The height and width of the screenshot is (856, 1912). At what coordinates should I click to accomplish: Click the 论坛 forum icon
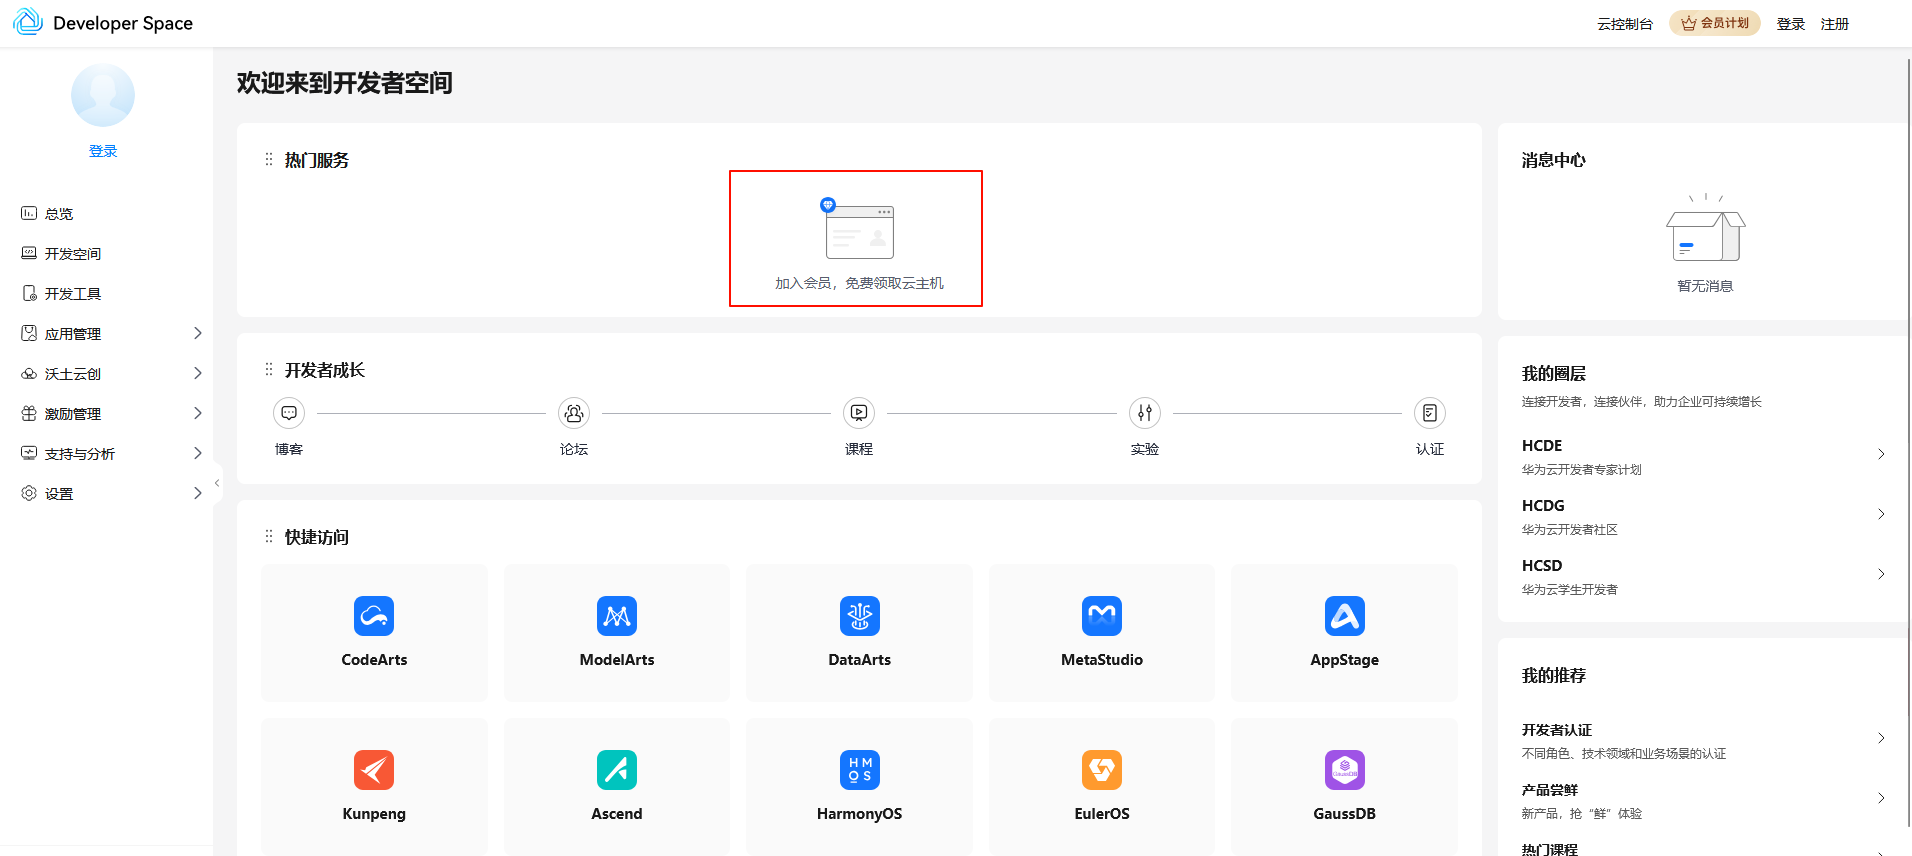point(574,413)
